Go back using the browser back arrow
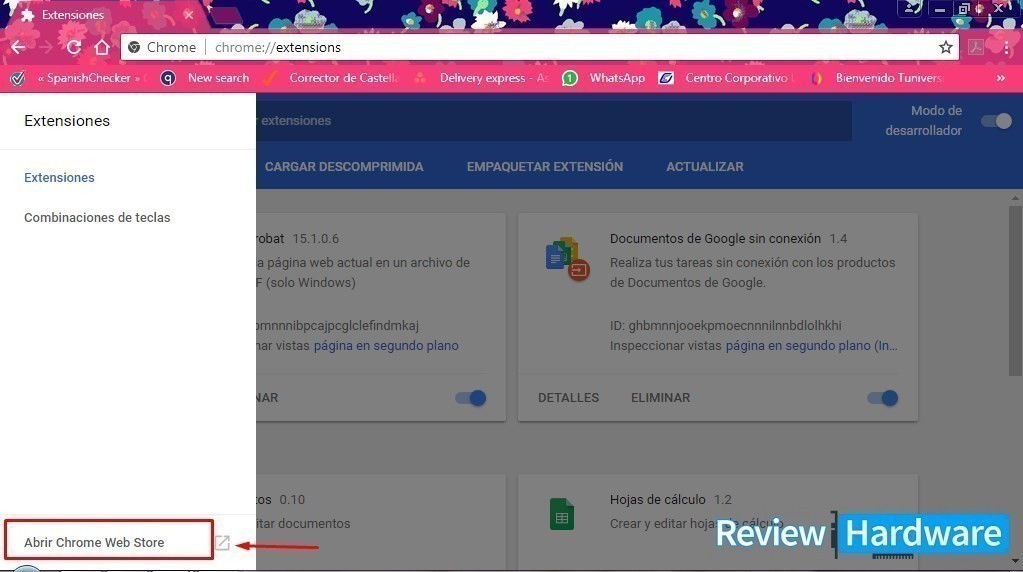The height and width of the screenshot is (572, 1023). point(18,47)
